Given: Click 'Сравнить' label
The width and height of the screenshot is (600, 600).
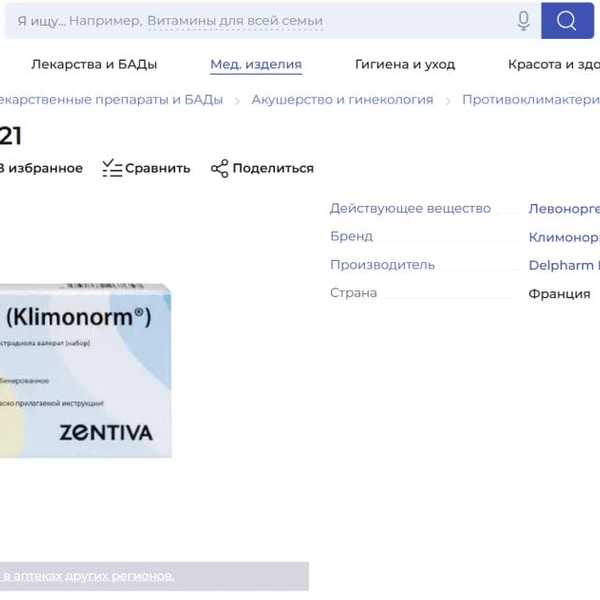Looking at the screenshot, I should pos(158,168).
